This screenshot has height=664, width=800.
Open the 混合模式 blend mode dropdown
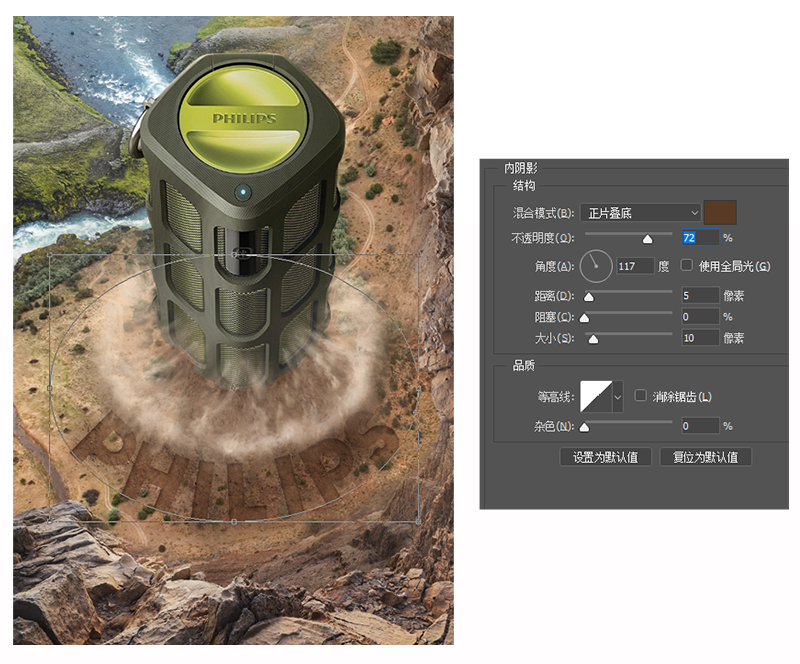point(641,213)
